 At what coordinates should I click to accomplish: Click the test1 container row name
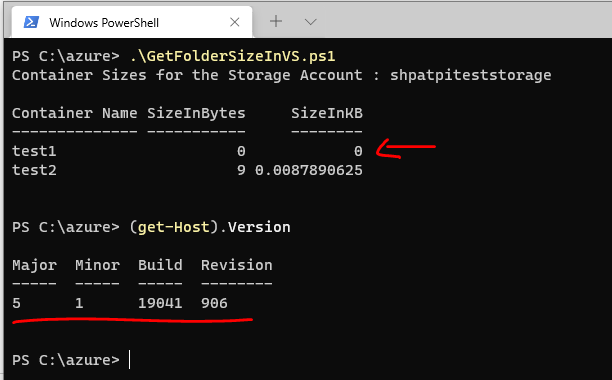pyautogui.click(x=34, y=151)
